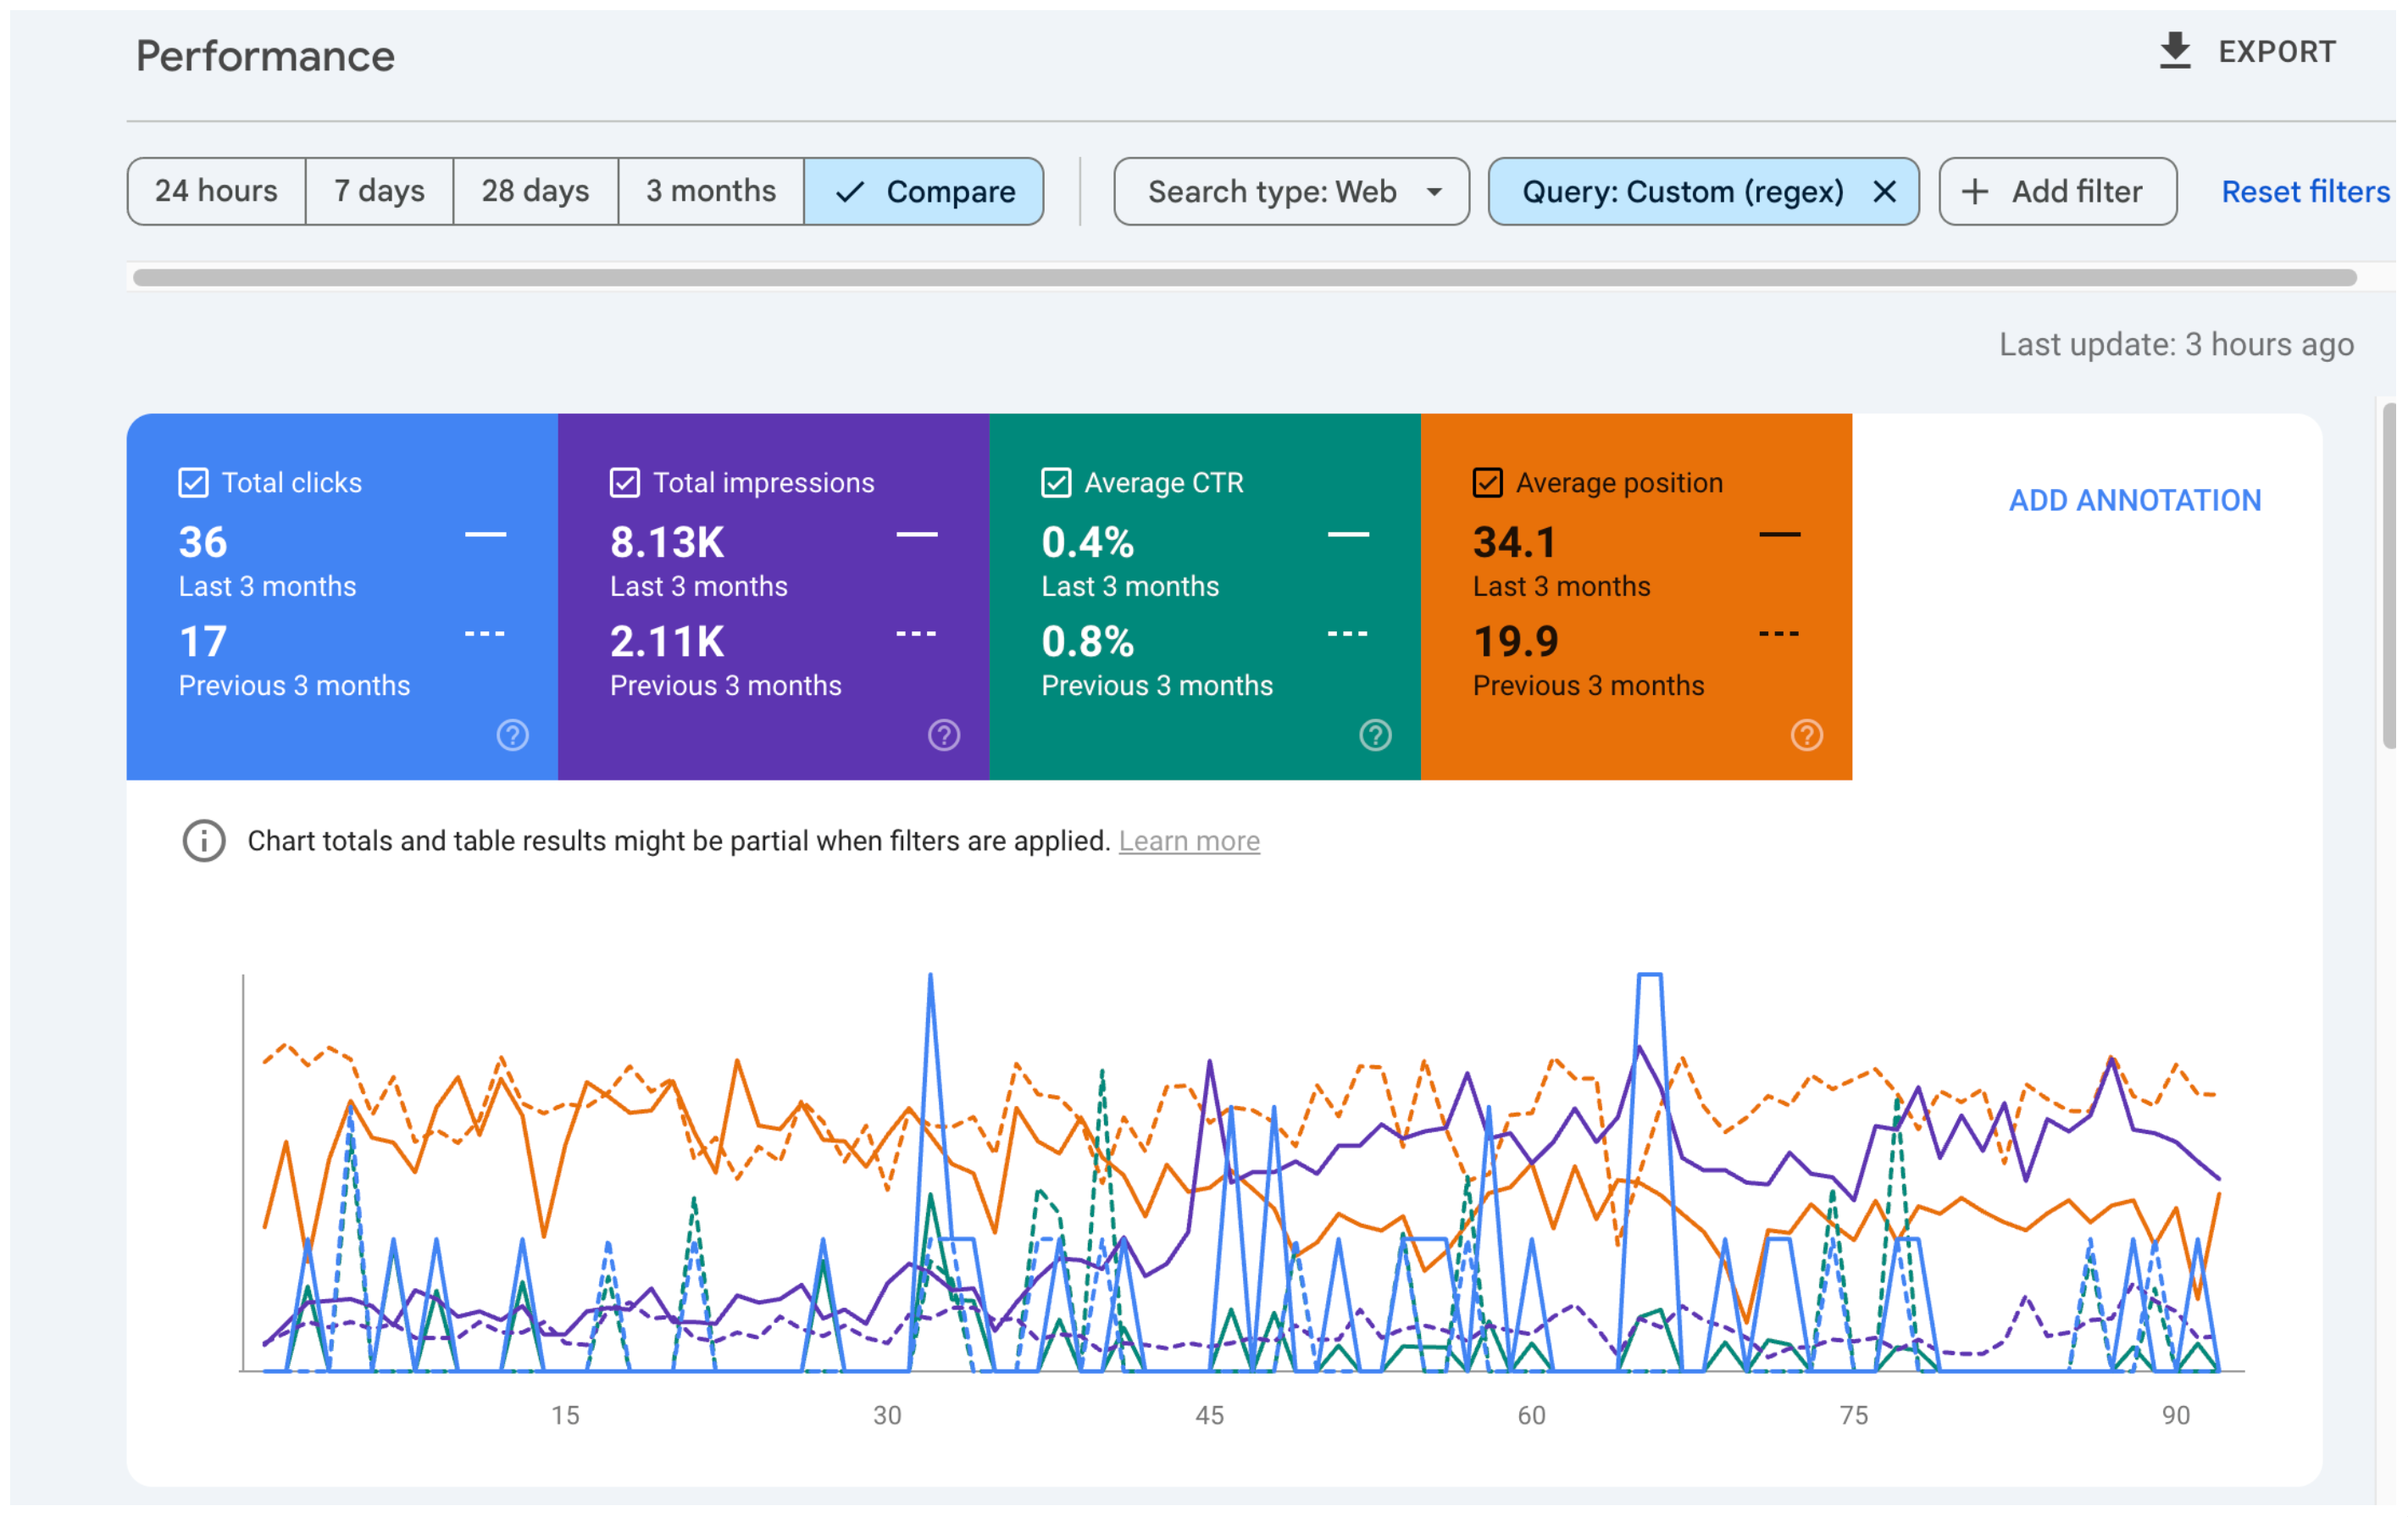This screenshot has height=1517, width=2408.
Task: Click ADD ANNOTATION
Action: 2135,500
